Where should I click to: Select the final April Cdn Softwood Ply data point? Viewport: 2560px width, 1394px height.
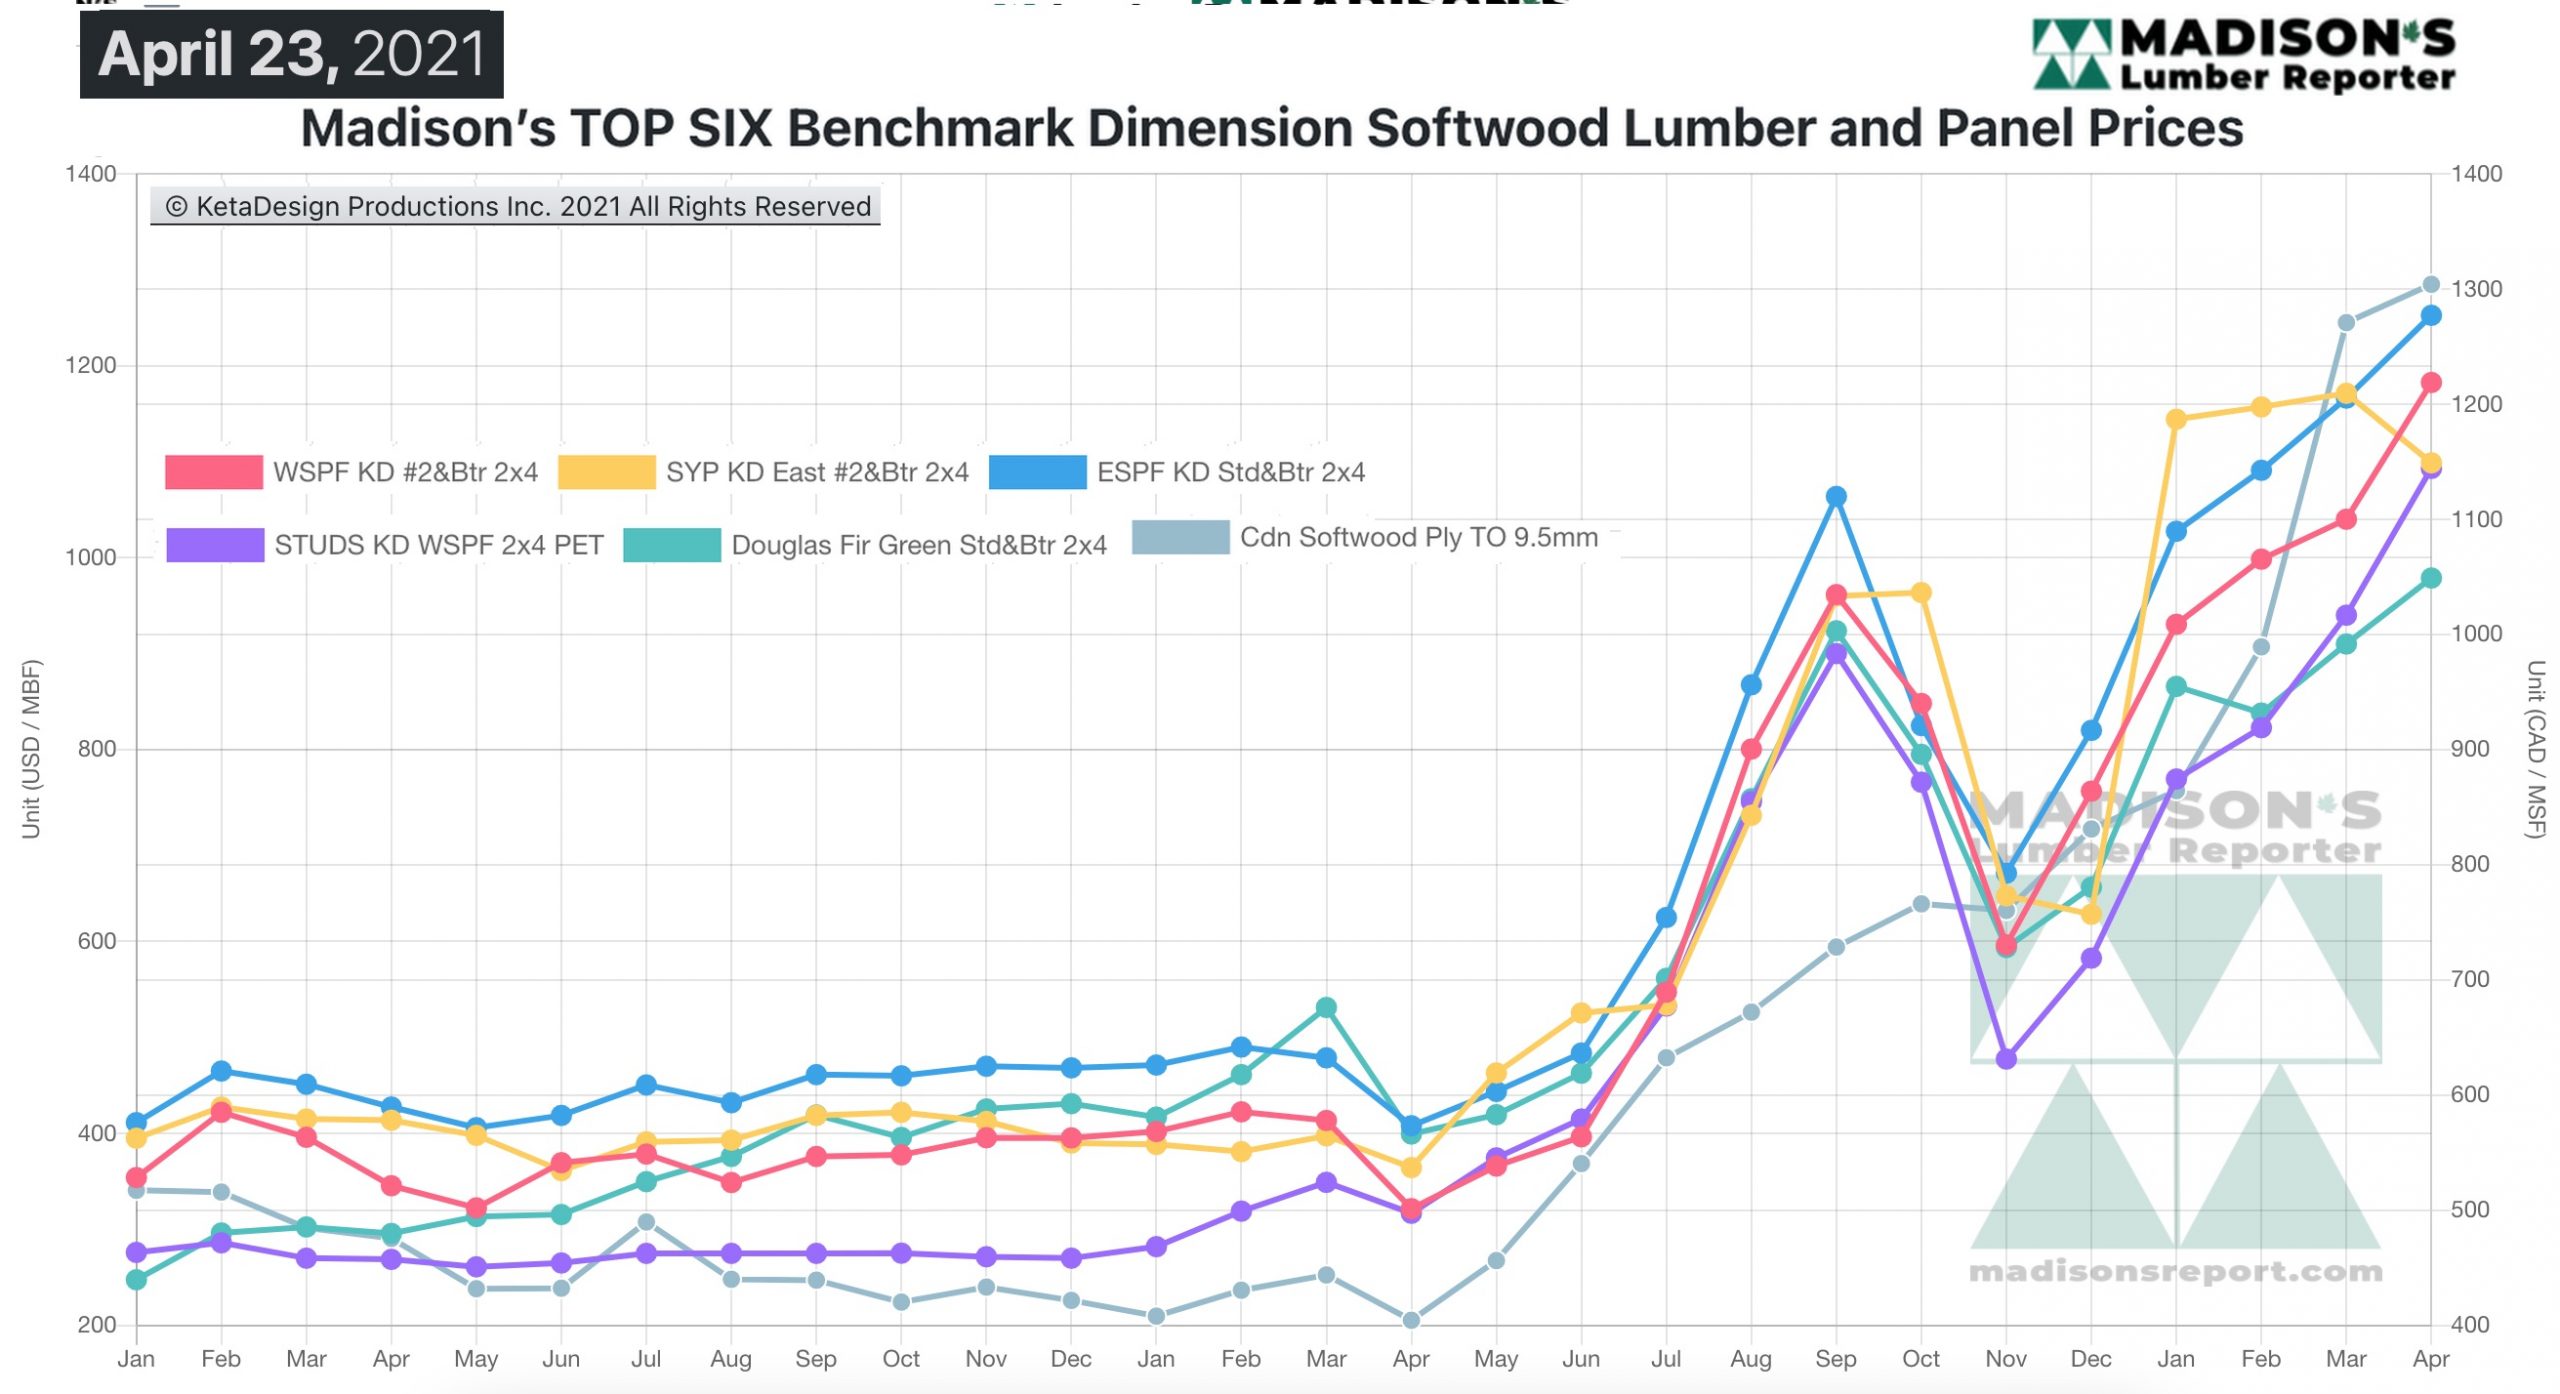(2431, 285)
